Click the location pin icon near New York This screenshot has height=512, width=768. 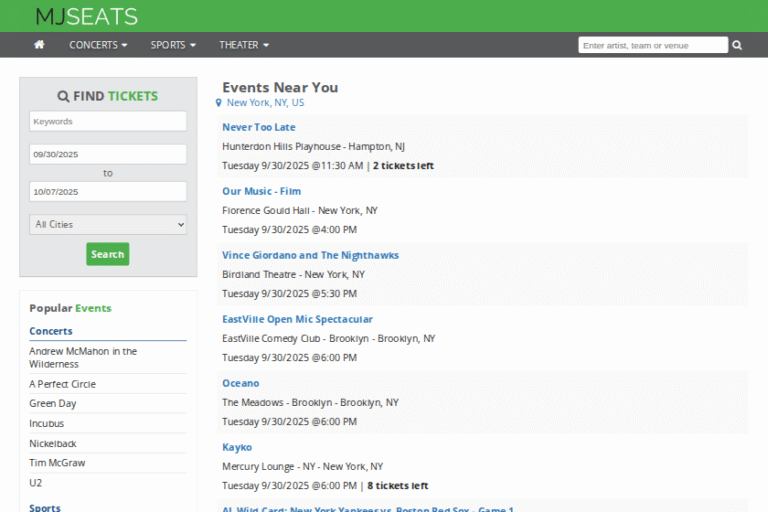pyautogui.click(x=219, y=103)
